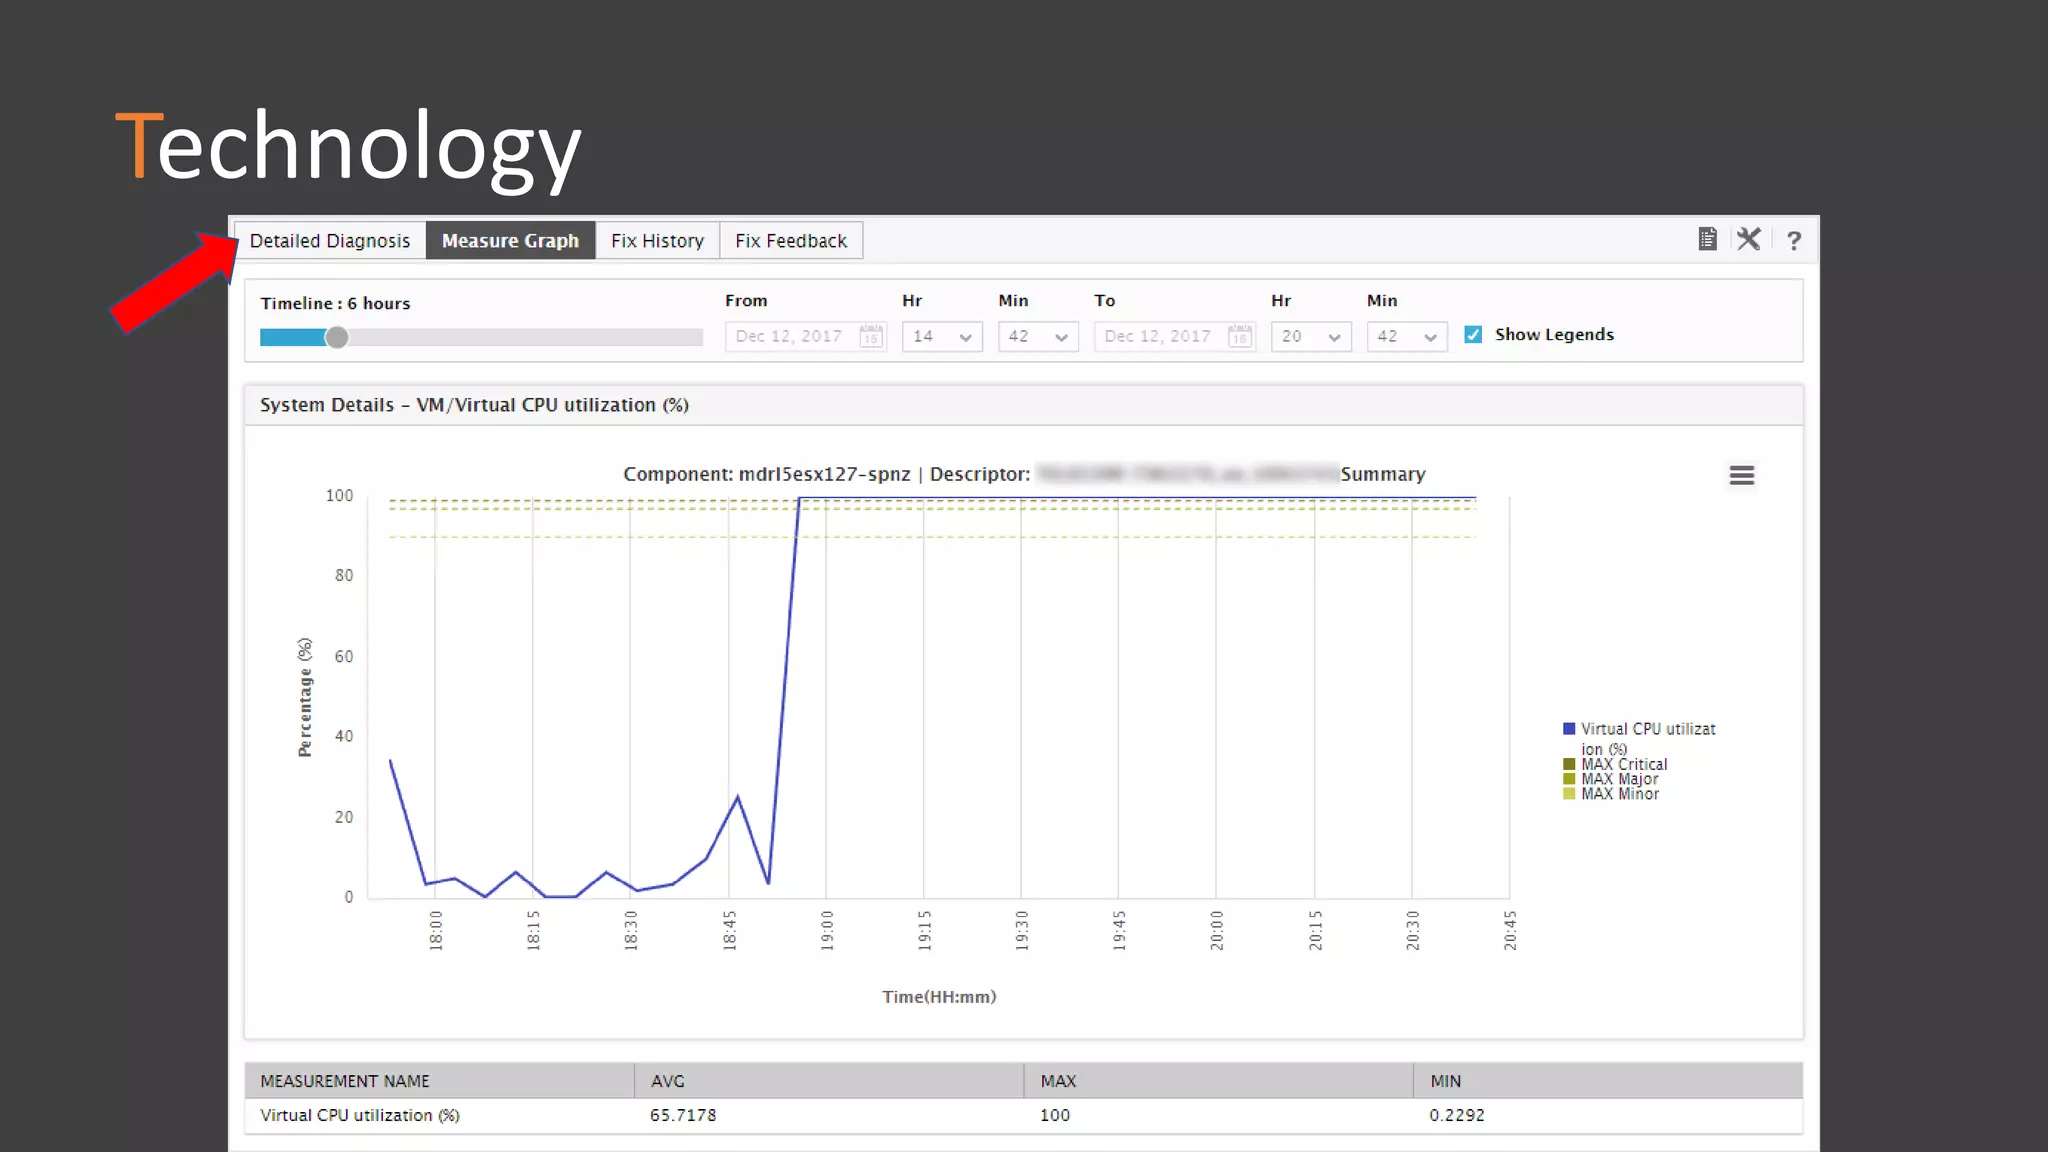Uncheck the Show Legends checkbox
This screenshot has height=1152, width=2048.
click(x=1473, y=335)
